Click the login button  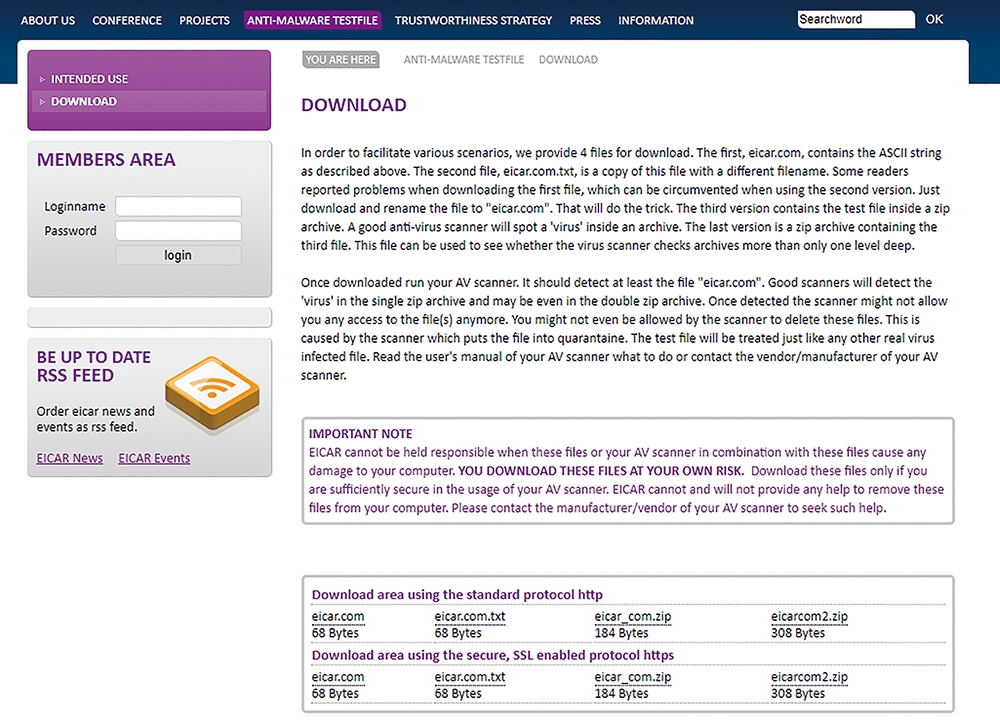[178, 255]
